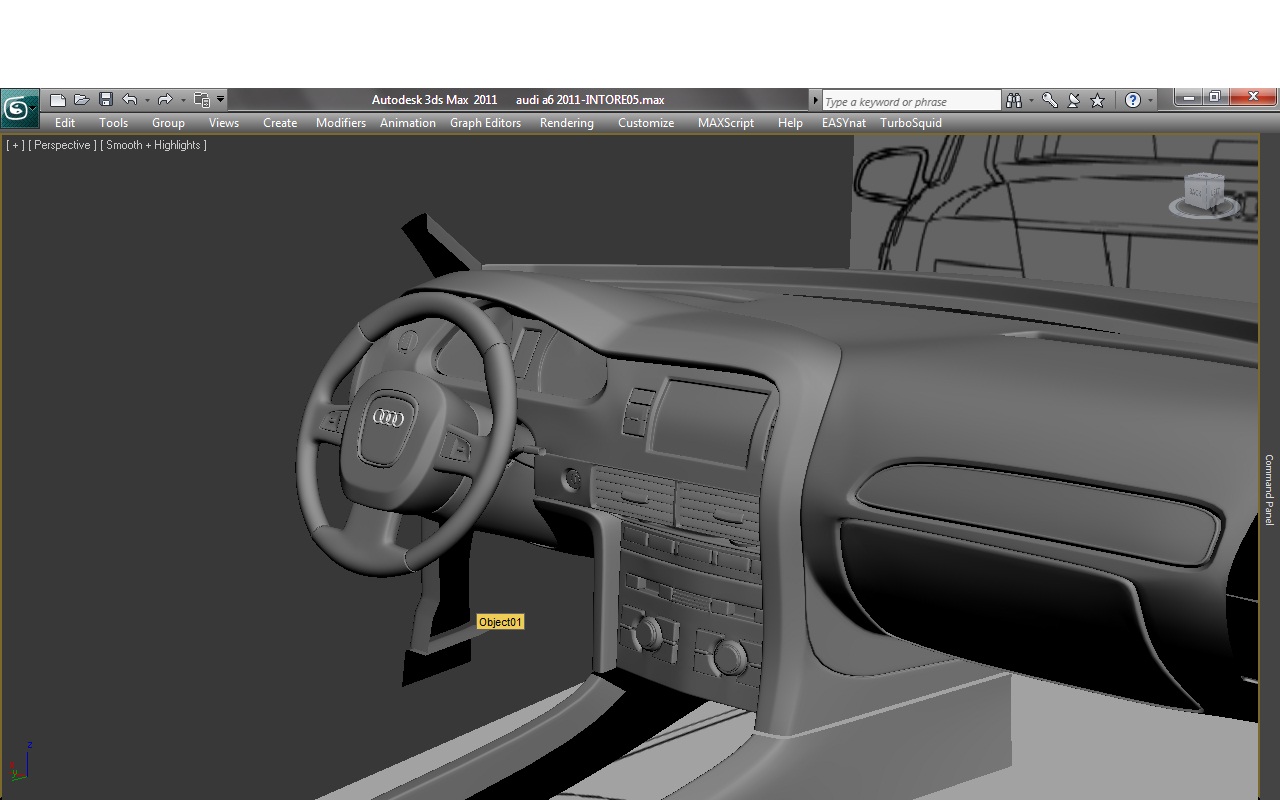
Task: Click the [+] viewport general label
Action: [15, 145]
